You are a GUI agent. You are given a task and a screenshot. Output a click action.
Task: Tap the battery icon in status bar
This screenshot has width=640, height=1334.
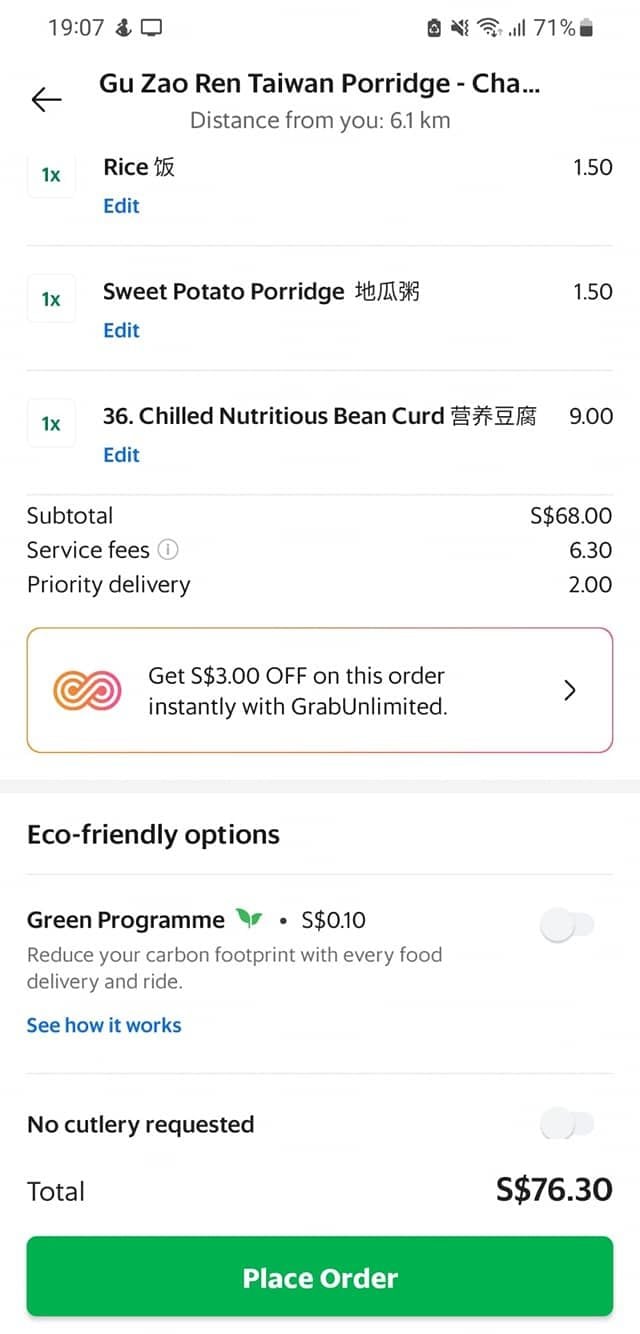[x=586, y=28]
